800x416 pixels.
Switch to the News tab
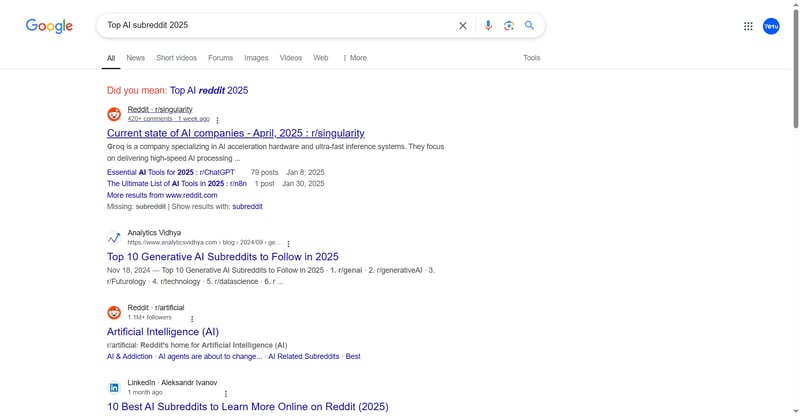[136, 58]
